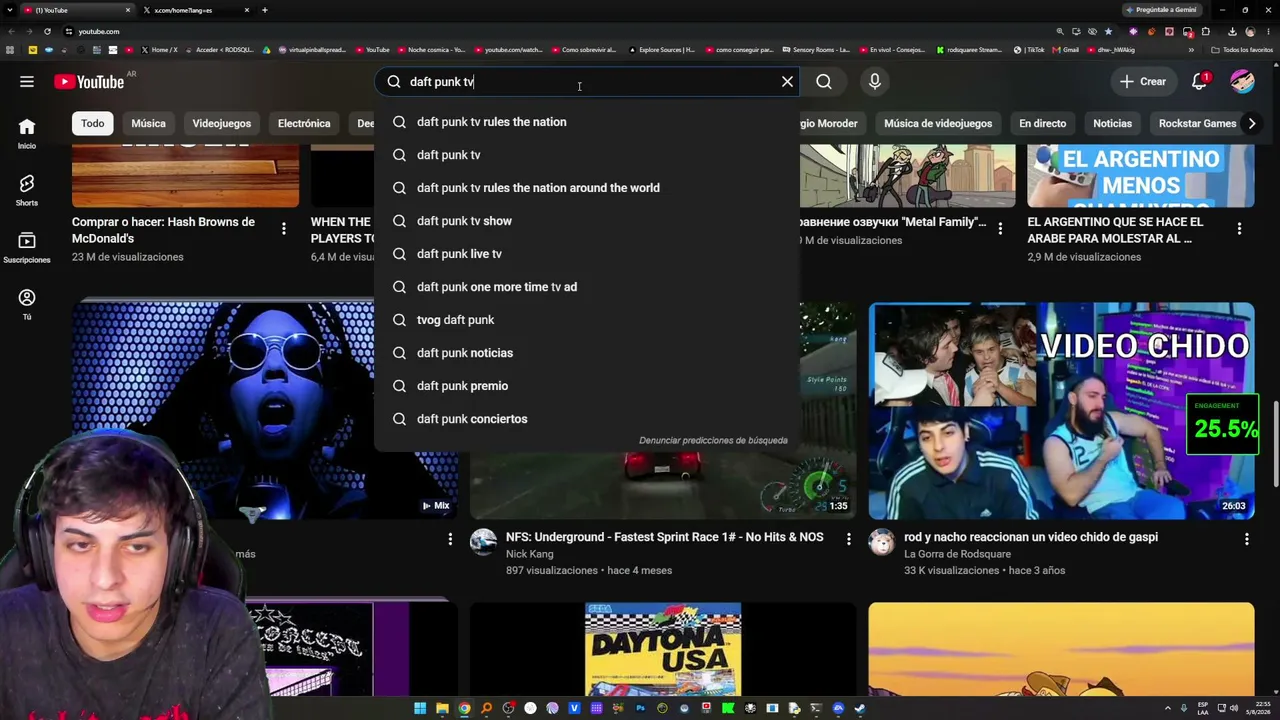Open the 'Home / X' bookmark
Screen dimensions: 1280x720
point(160,49)
